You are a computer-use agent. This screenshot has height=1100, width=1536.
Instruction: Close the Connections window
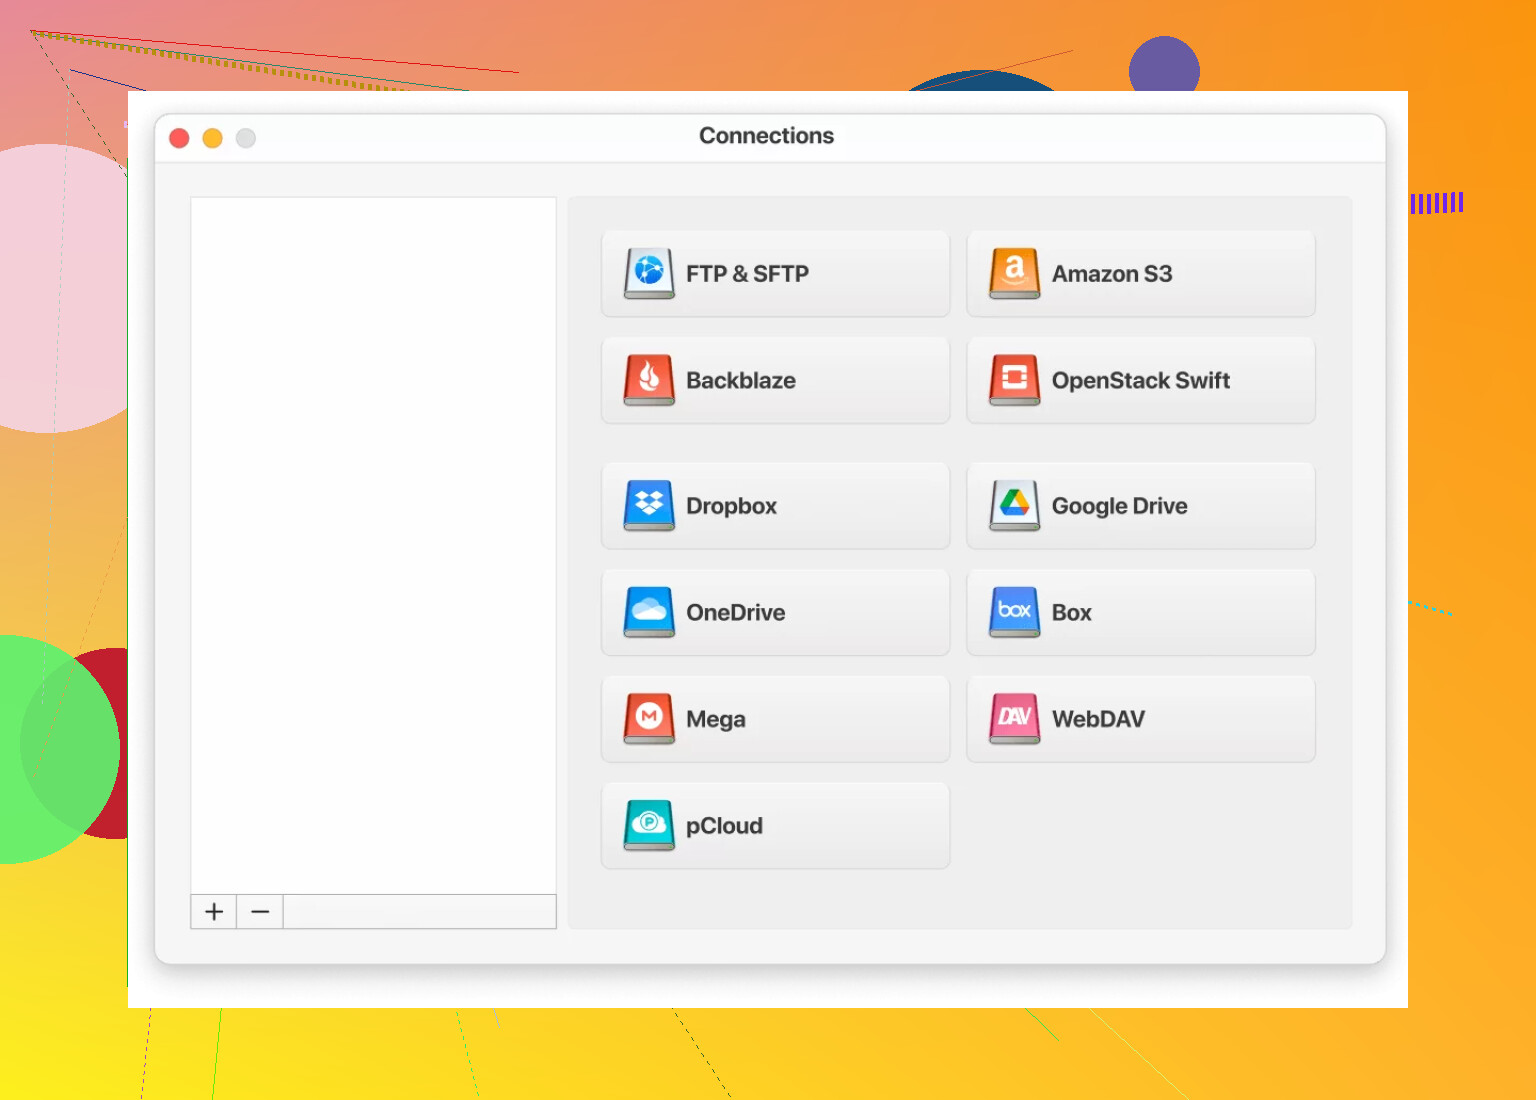pyautogui.click(x=180, y=138)
